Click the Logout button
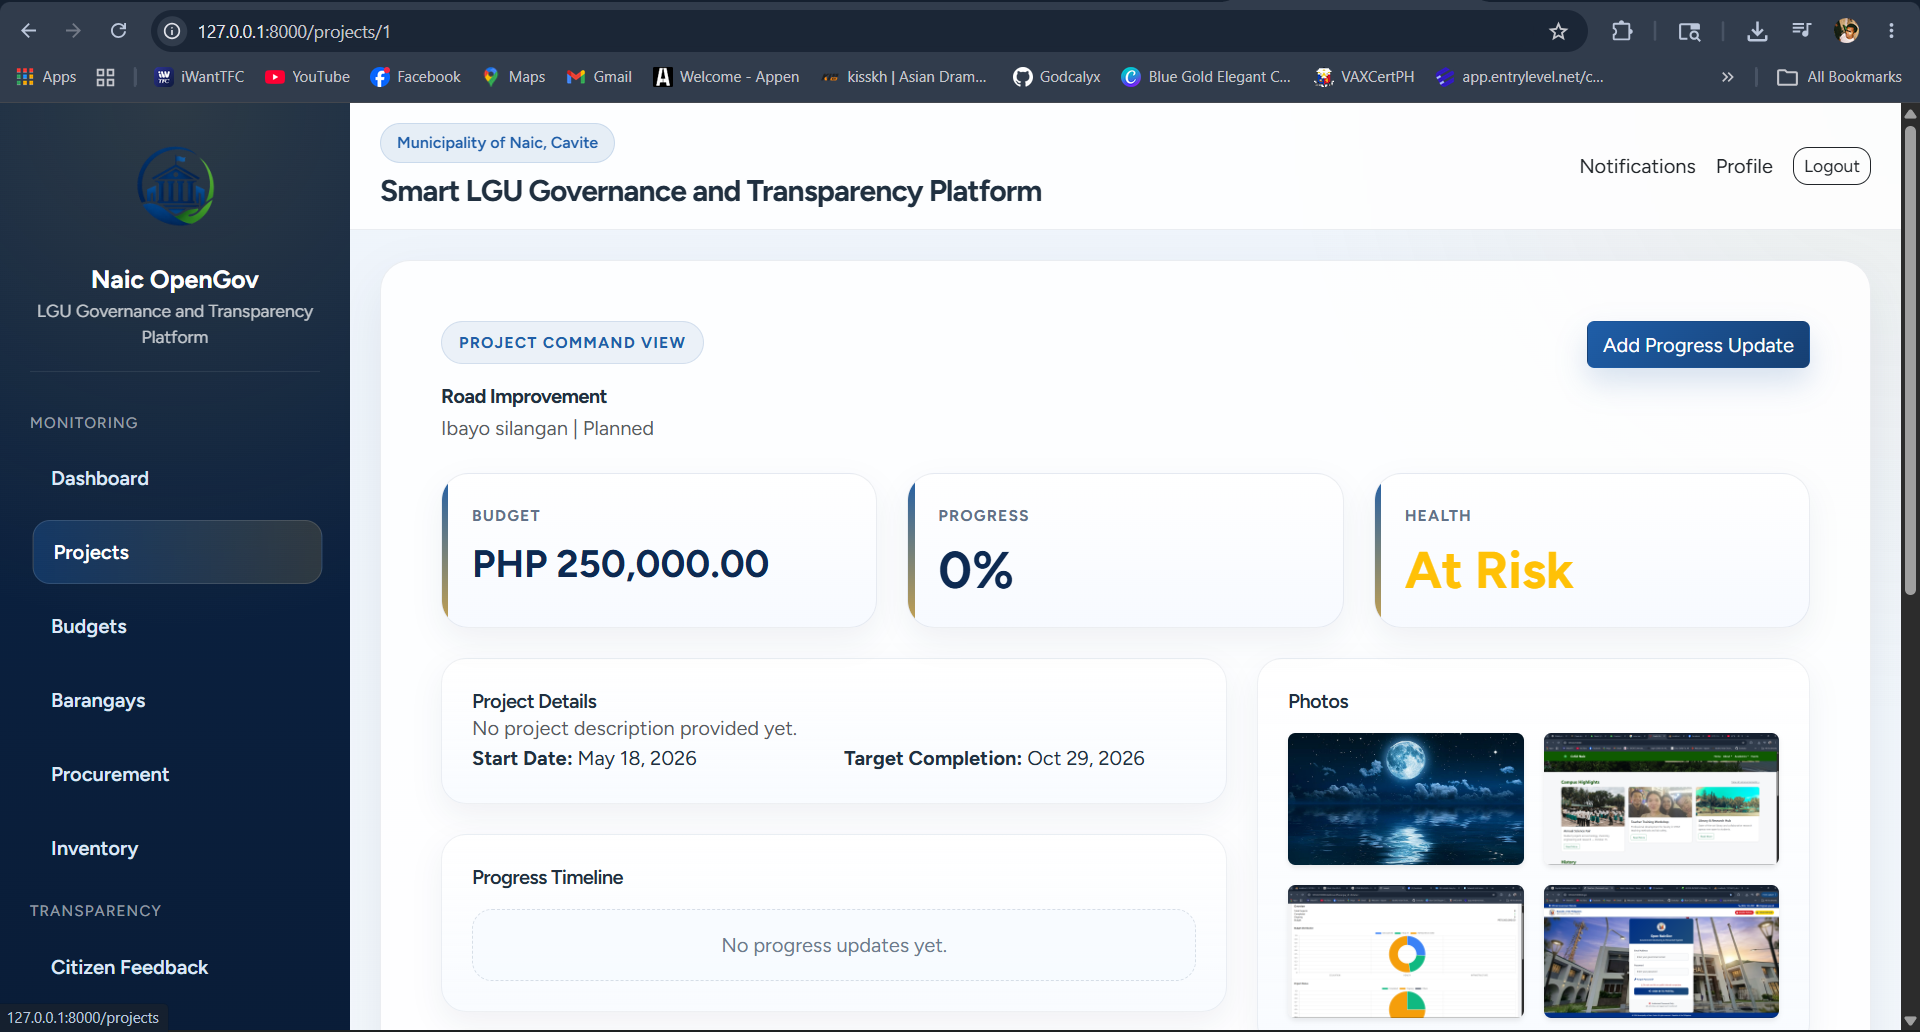The image size is (1920, 1032). point(1831,166)
